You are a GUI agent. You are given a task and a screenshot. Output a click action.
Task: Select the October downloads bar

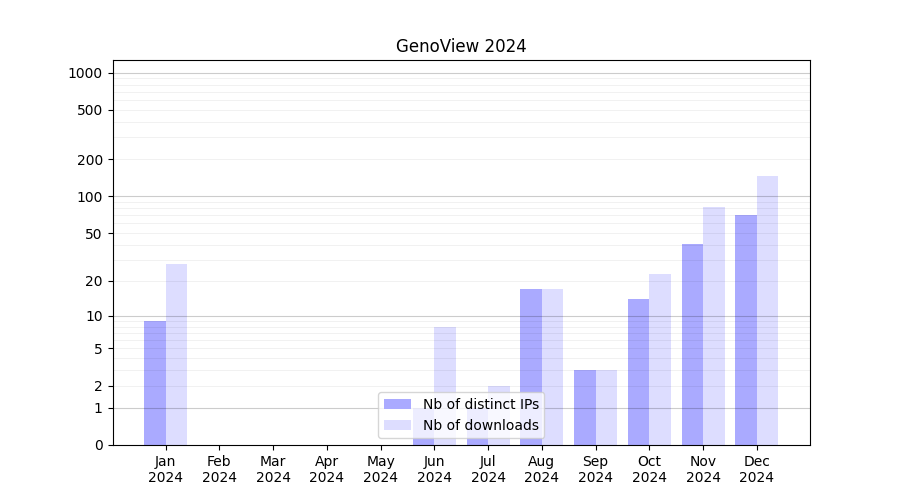(660, 360)
